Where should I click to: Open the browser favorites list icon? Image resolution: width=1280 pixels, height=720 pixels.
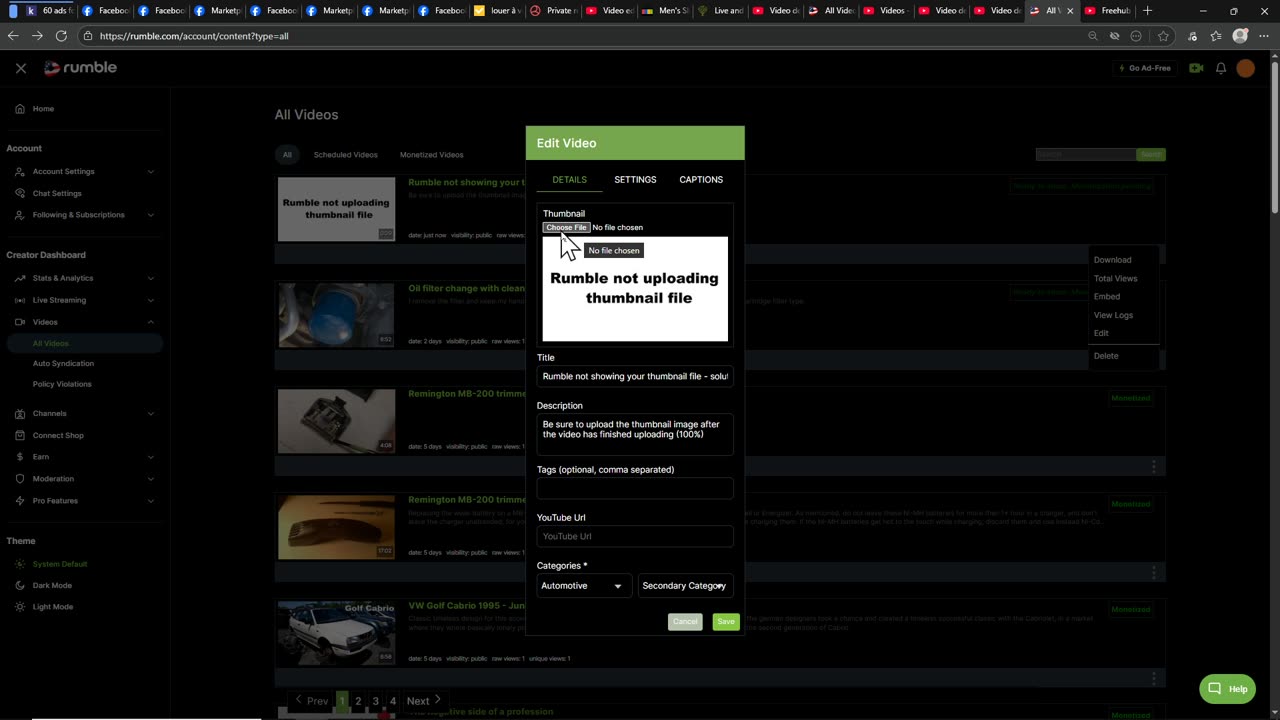coord(1216,36)
